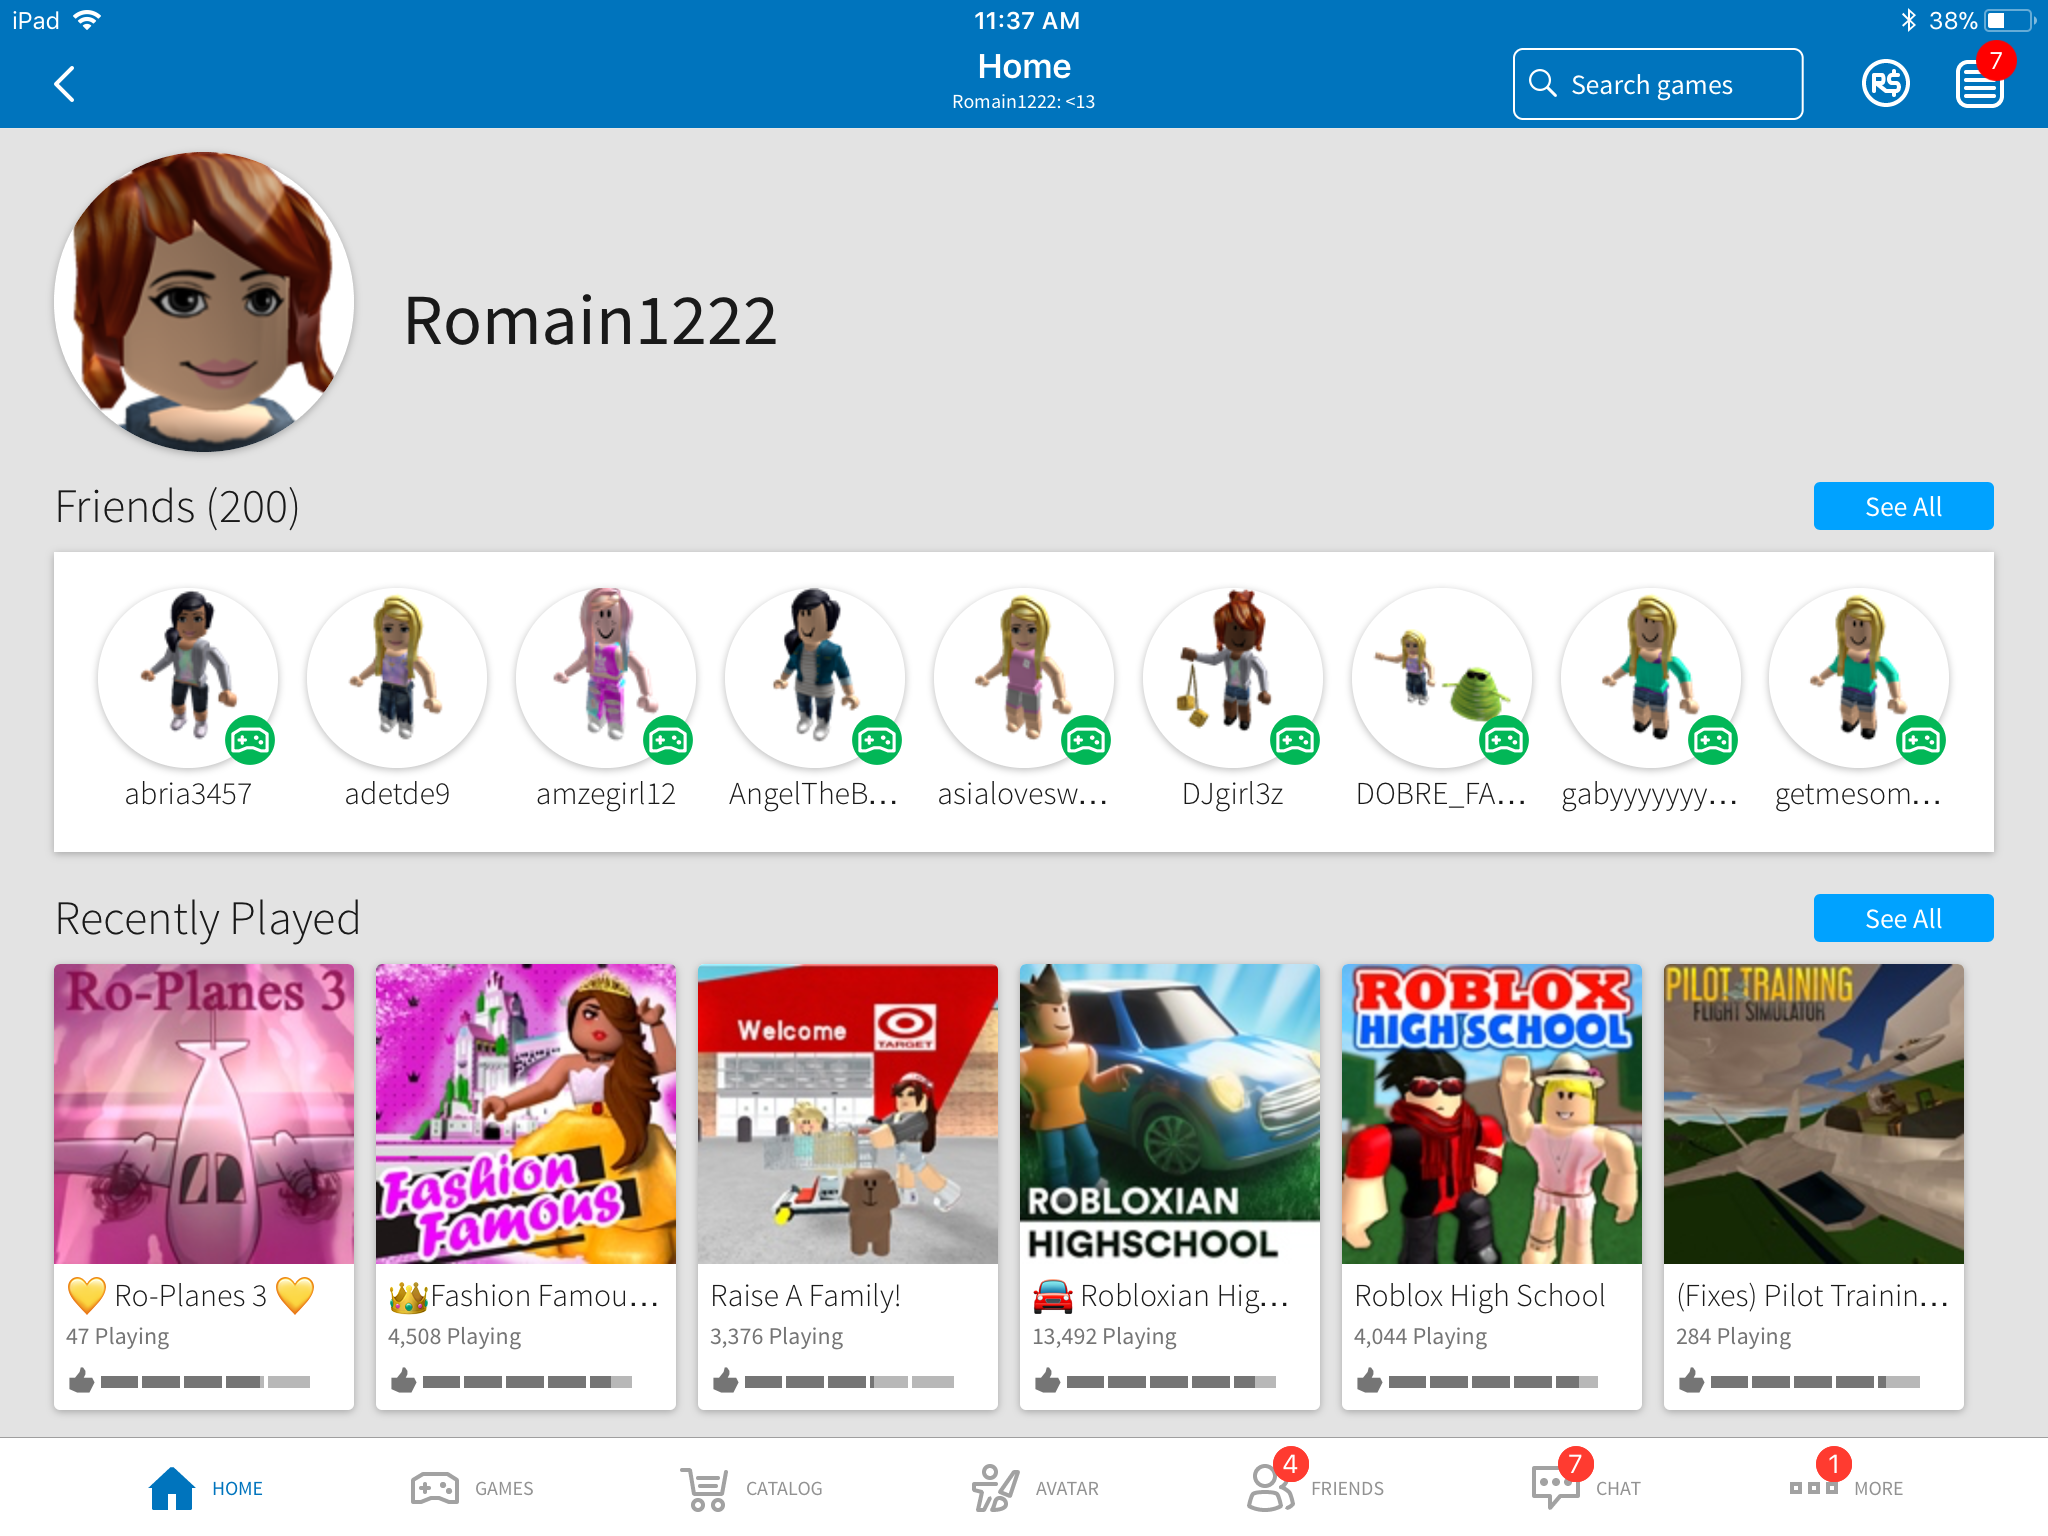Image resolution: width=2048 pixels, height=1536 pixels.
Task: Click See All for Friends
Action: pyautogui.click(x=1903, y=506)
